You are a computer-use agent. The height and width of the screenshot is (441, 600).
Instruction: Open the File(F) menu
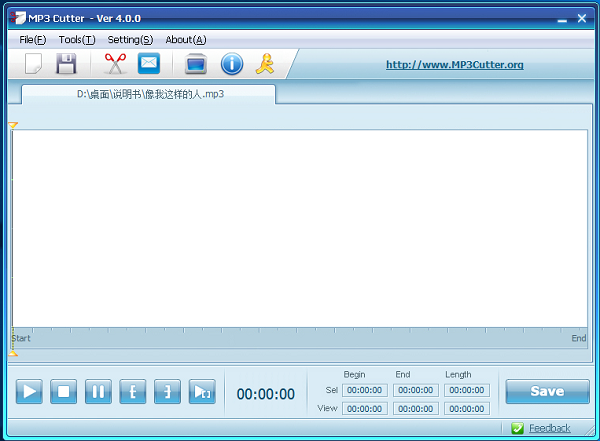[x=33, y=39]
